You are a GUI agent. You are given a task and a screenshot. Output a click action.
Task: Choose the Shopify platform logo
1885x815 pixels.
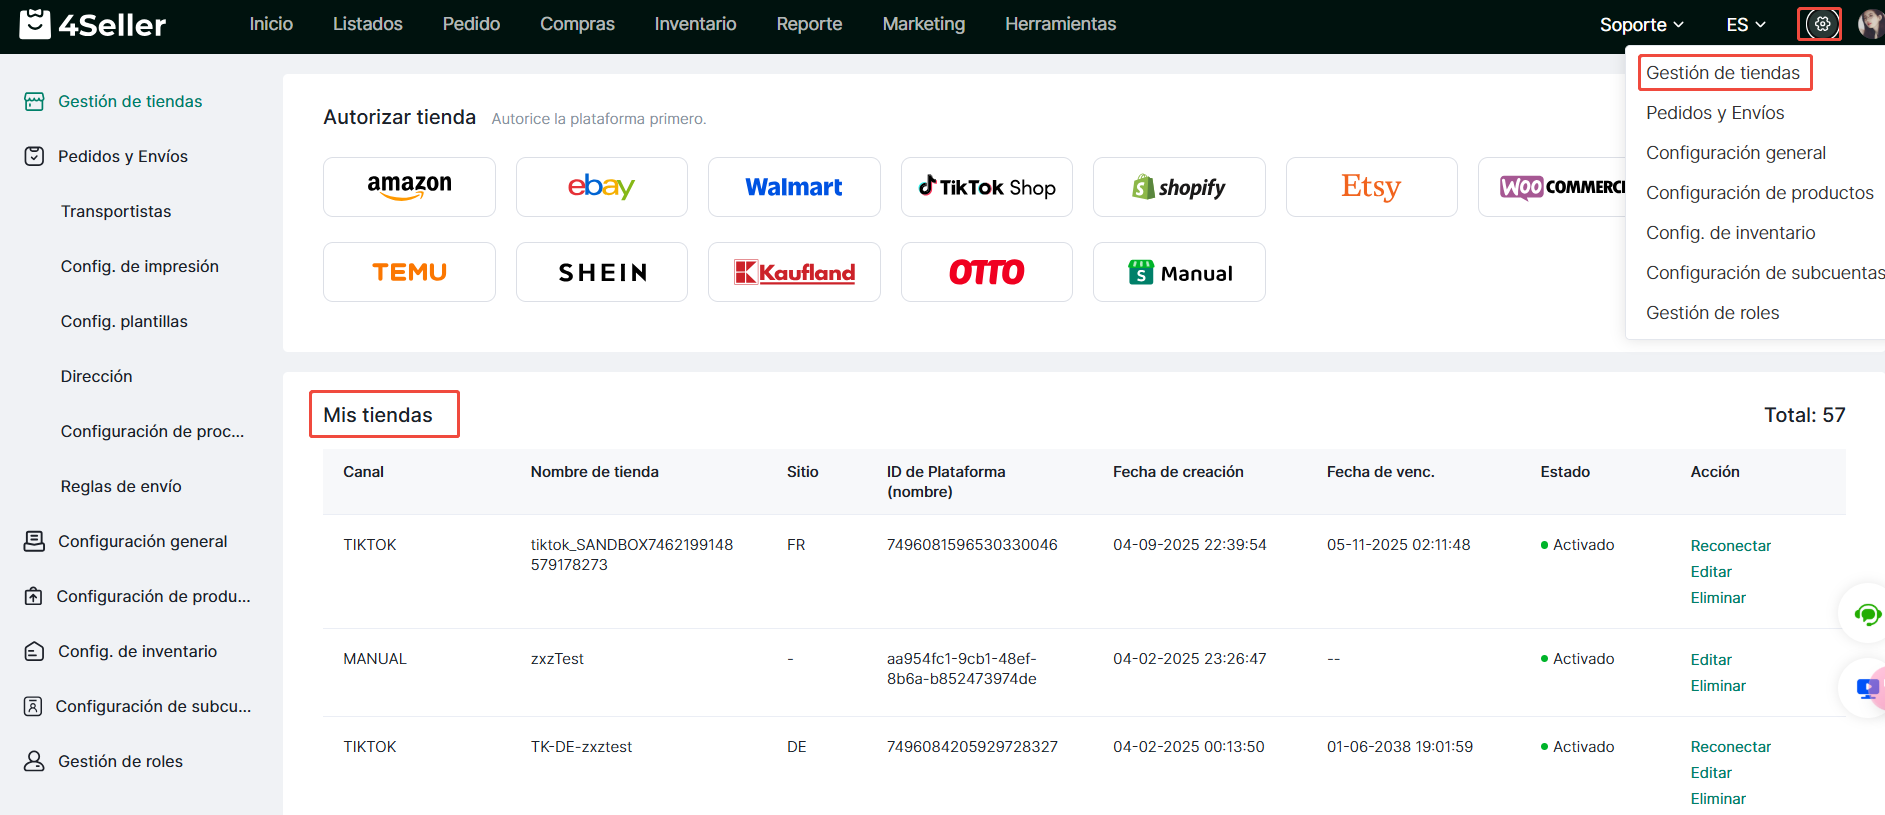(1178, 187)
